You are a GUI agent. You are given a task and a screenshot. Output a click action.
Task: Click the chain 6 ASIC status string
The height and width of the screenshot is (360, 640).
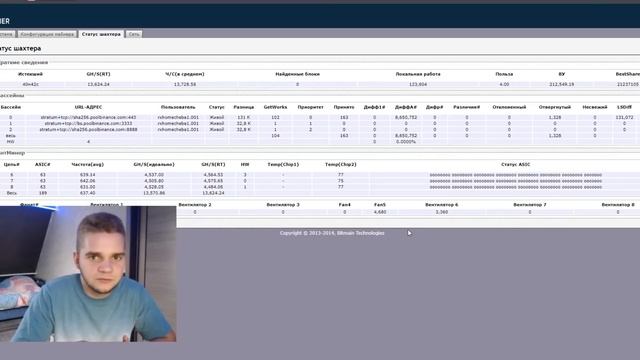point(516,175)
